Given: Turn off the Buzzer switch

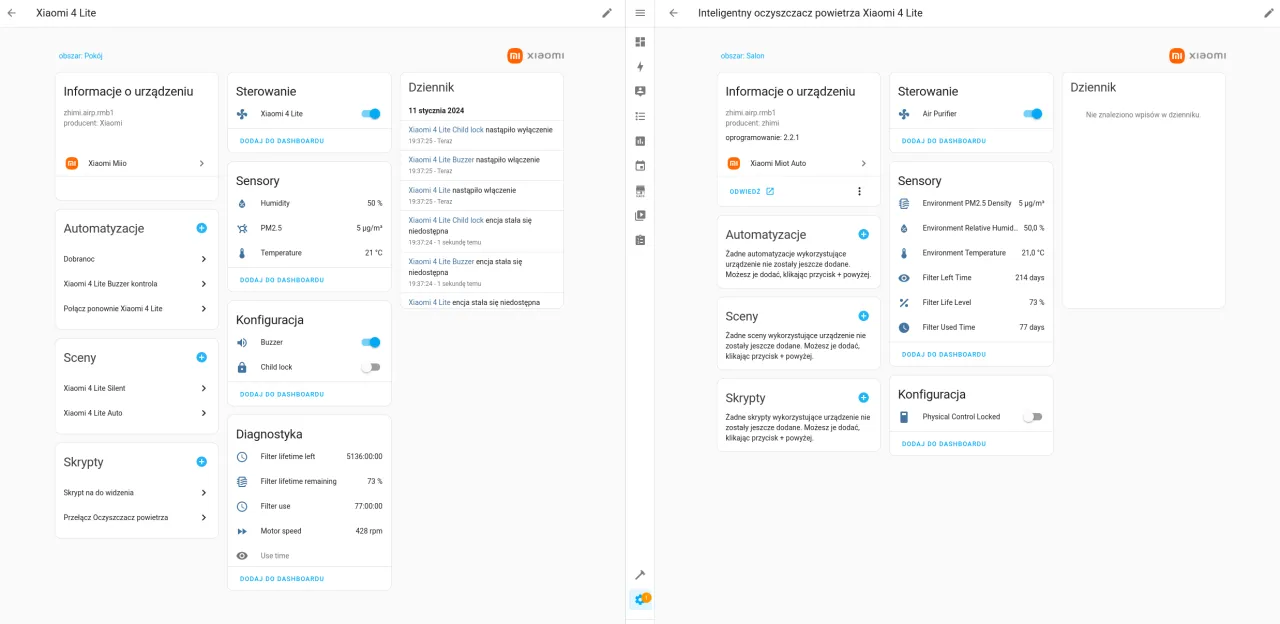Looking at the screenshot, I should [370, 342].
